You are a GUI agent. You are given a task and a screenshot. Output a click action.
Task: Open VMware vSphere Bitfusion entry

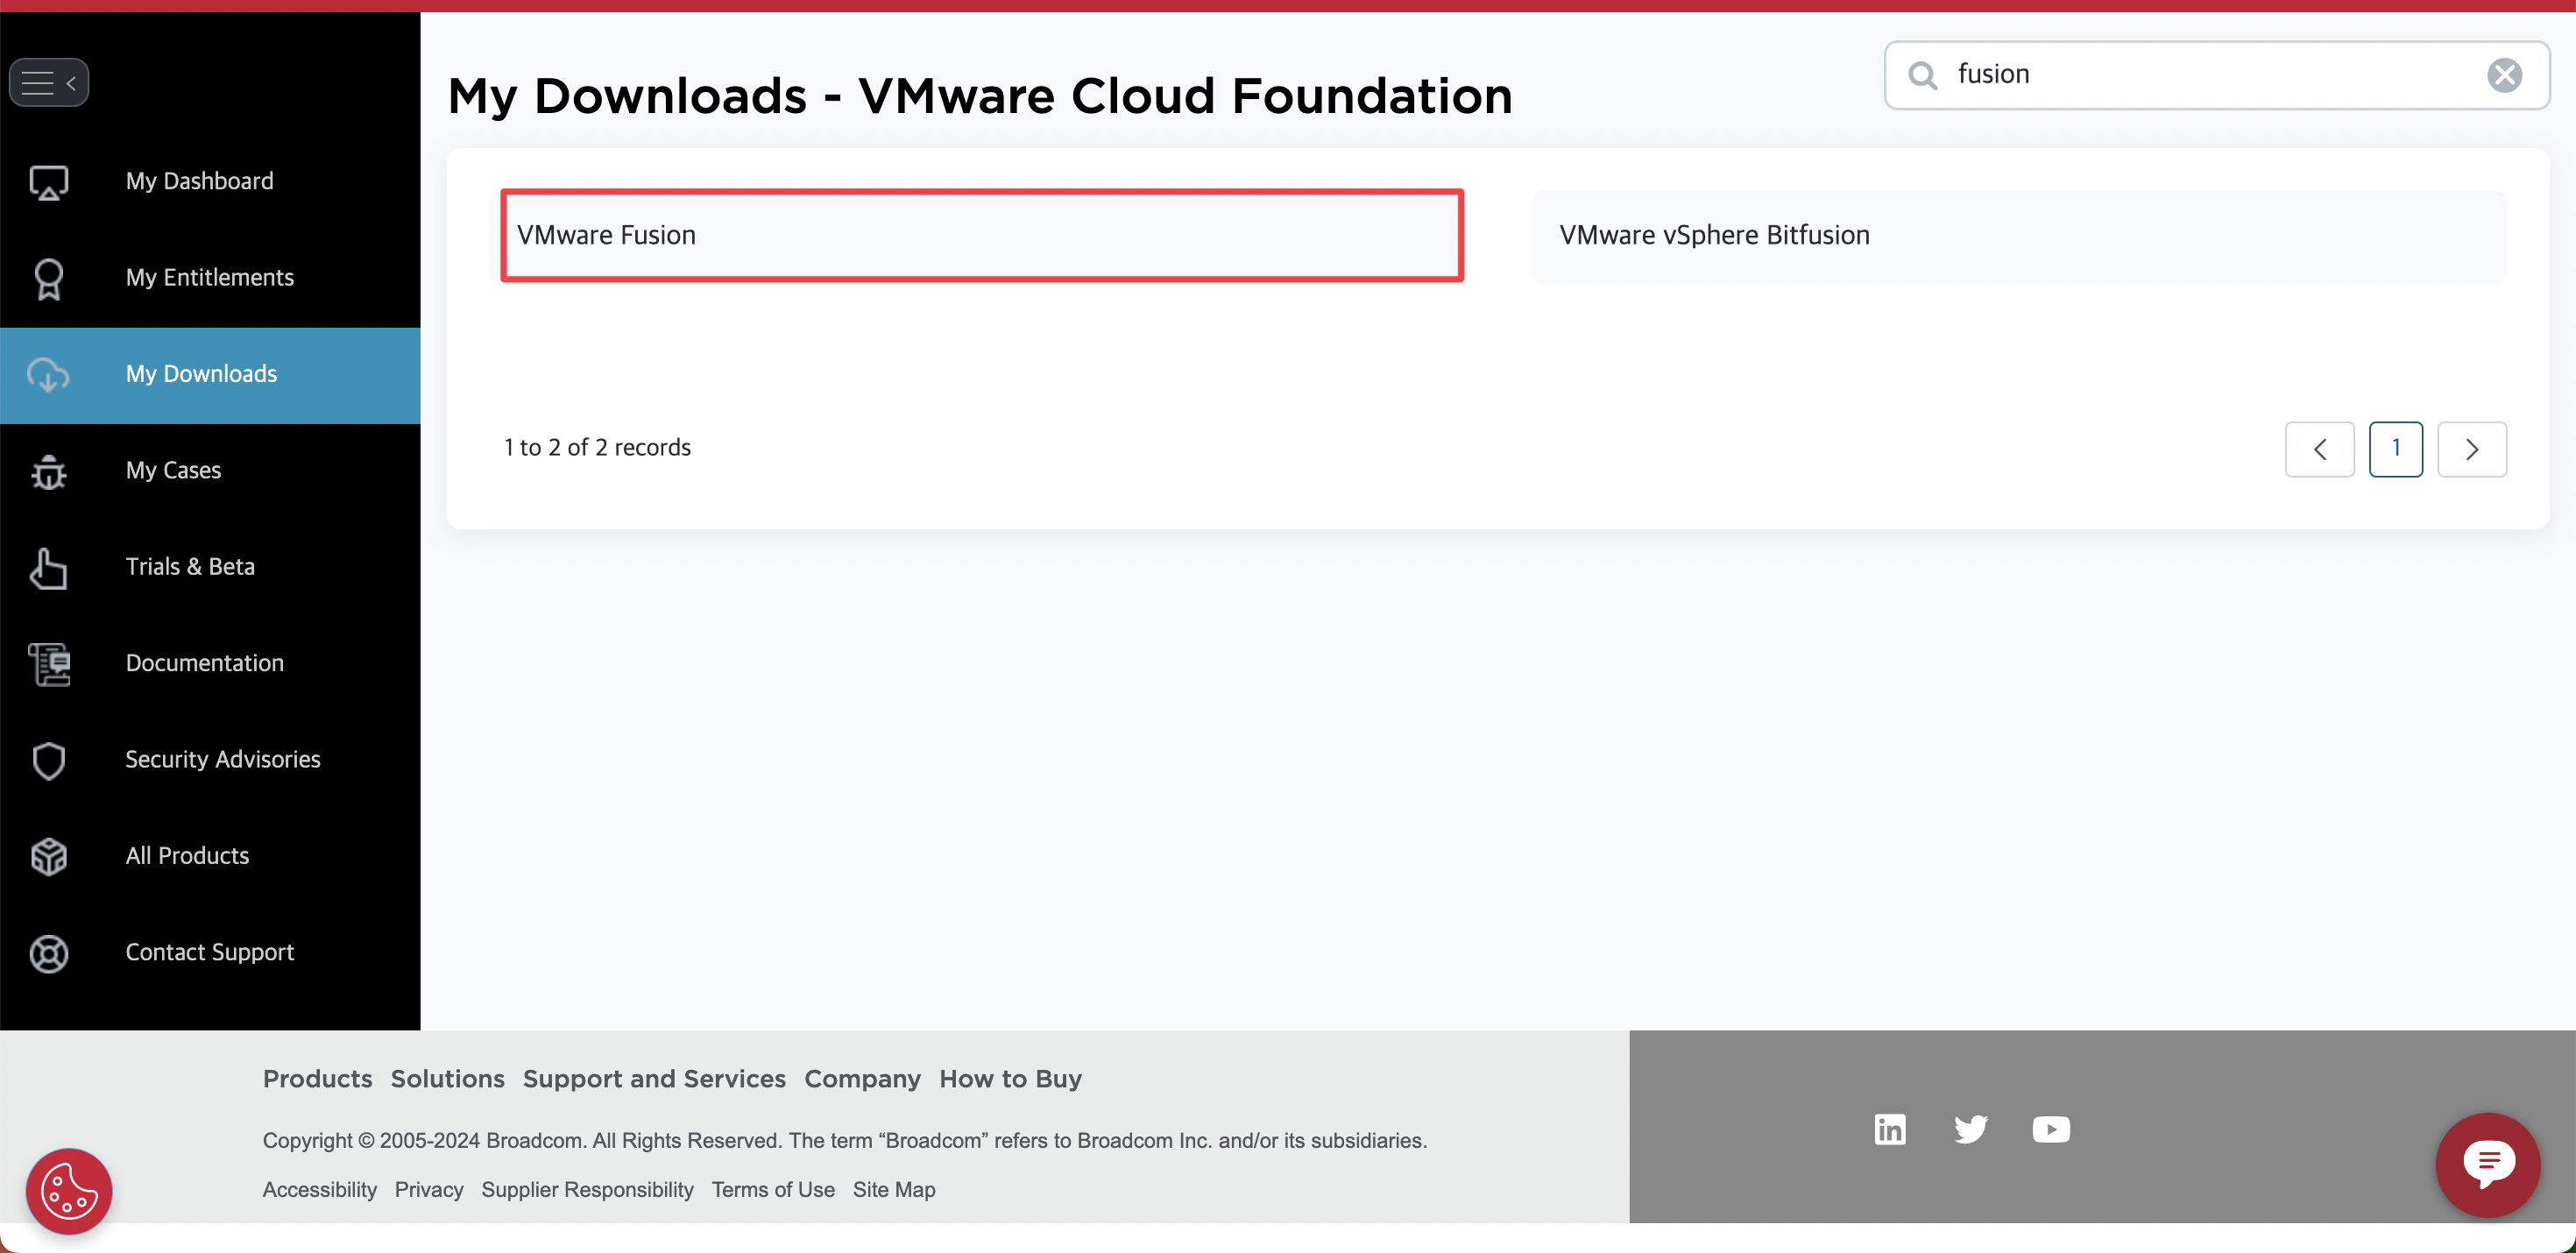[x=2019, y=236]
